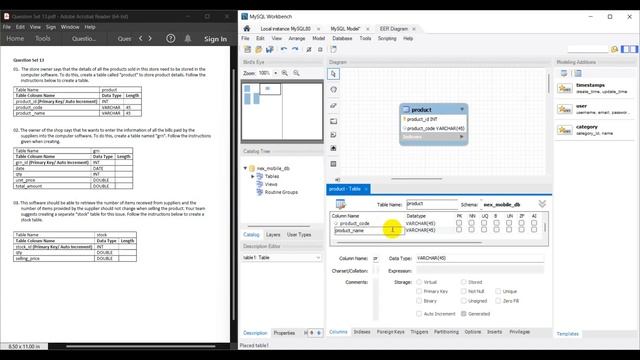Switch to the Layers tab
The height and width of the screenshot is (360, 640).
[273, 235]
